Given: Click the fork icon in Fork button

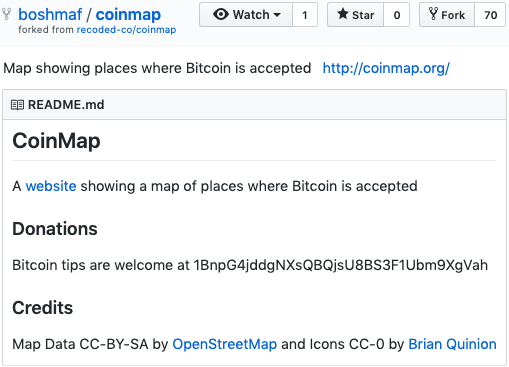Looking at the screenshot, I should 433,14.
